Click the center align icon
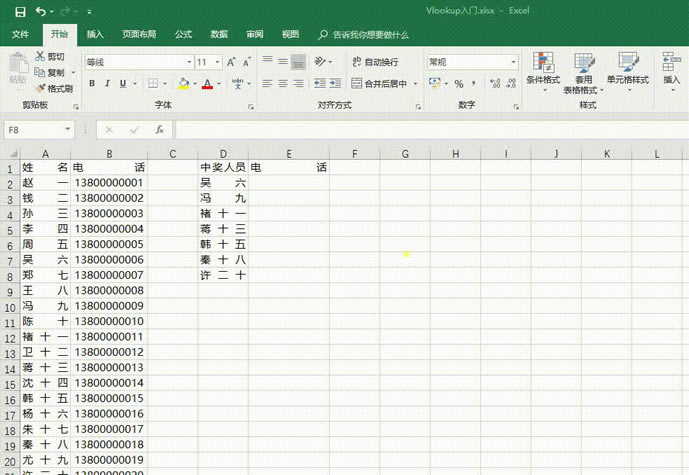This screenshot has width=689, height=475. tap(283, 83)
